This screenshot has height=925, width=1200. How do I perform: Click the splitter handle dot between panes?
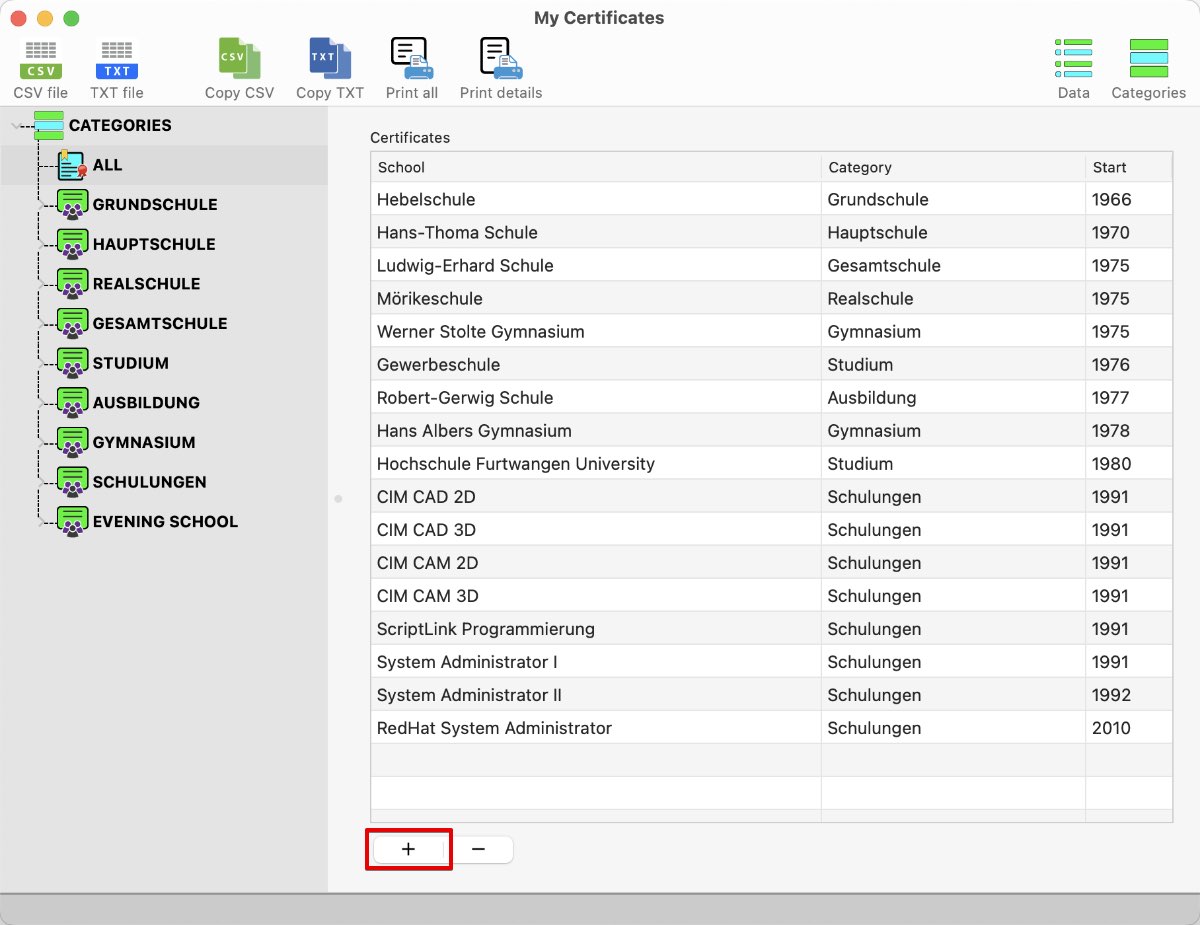coord(338,498)
